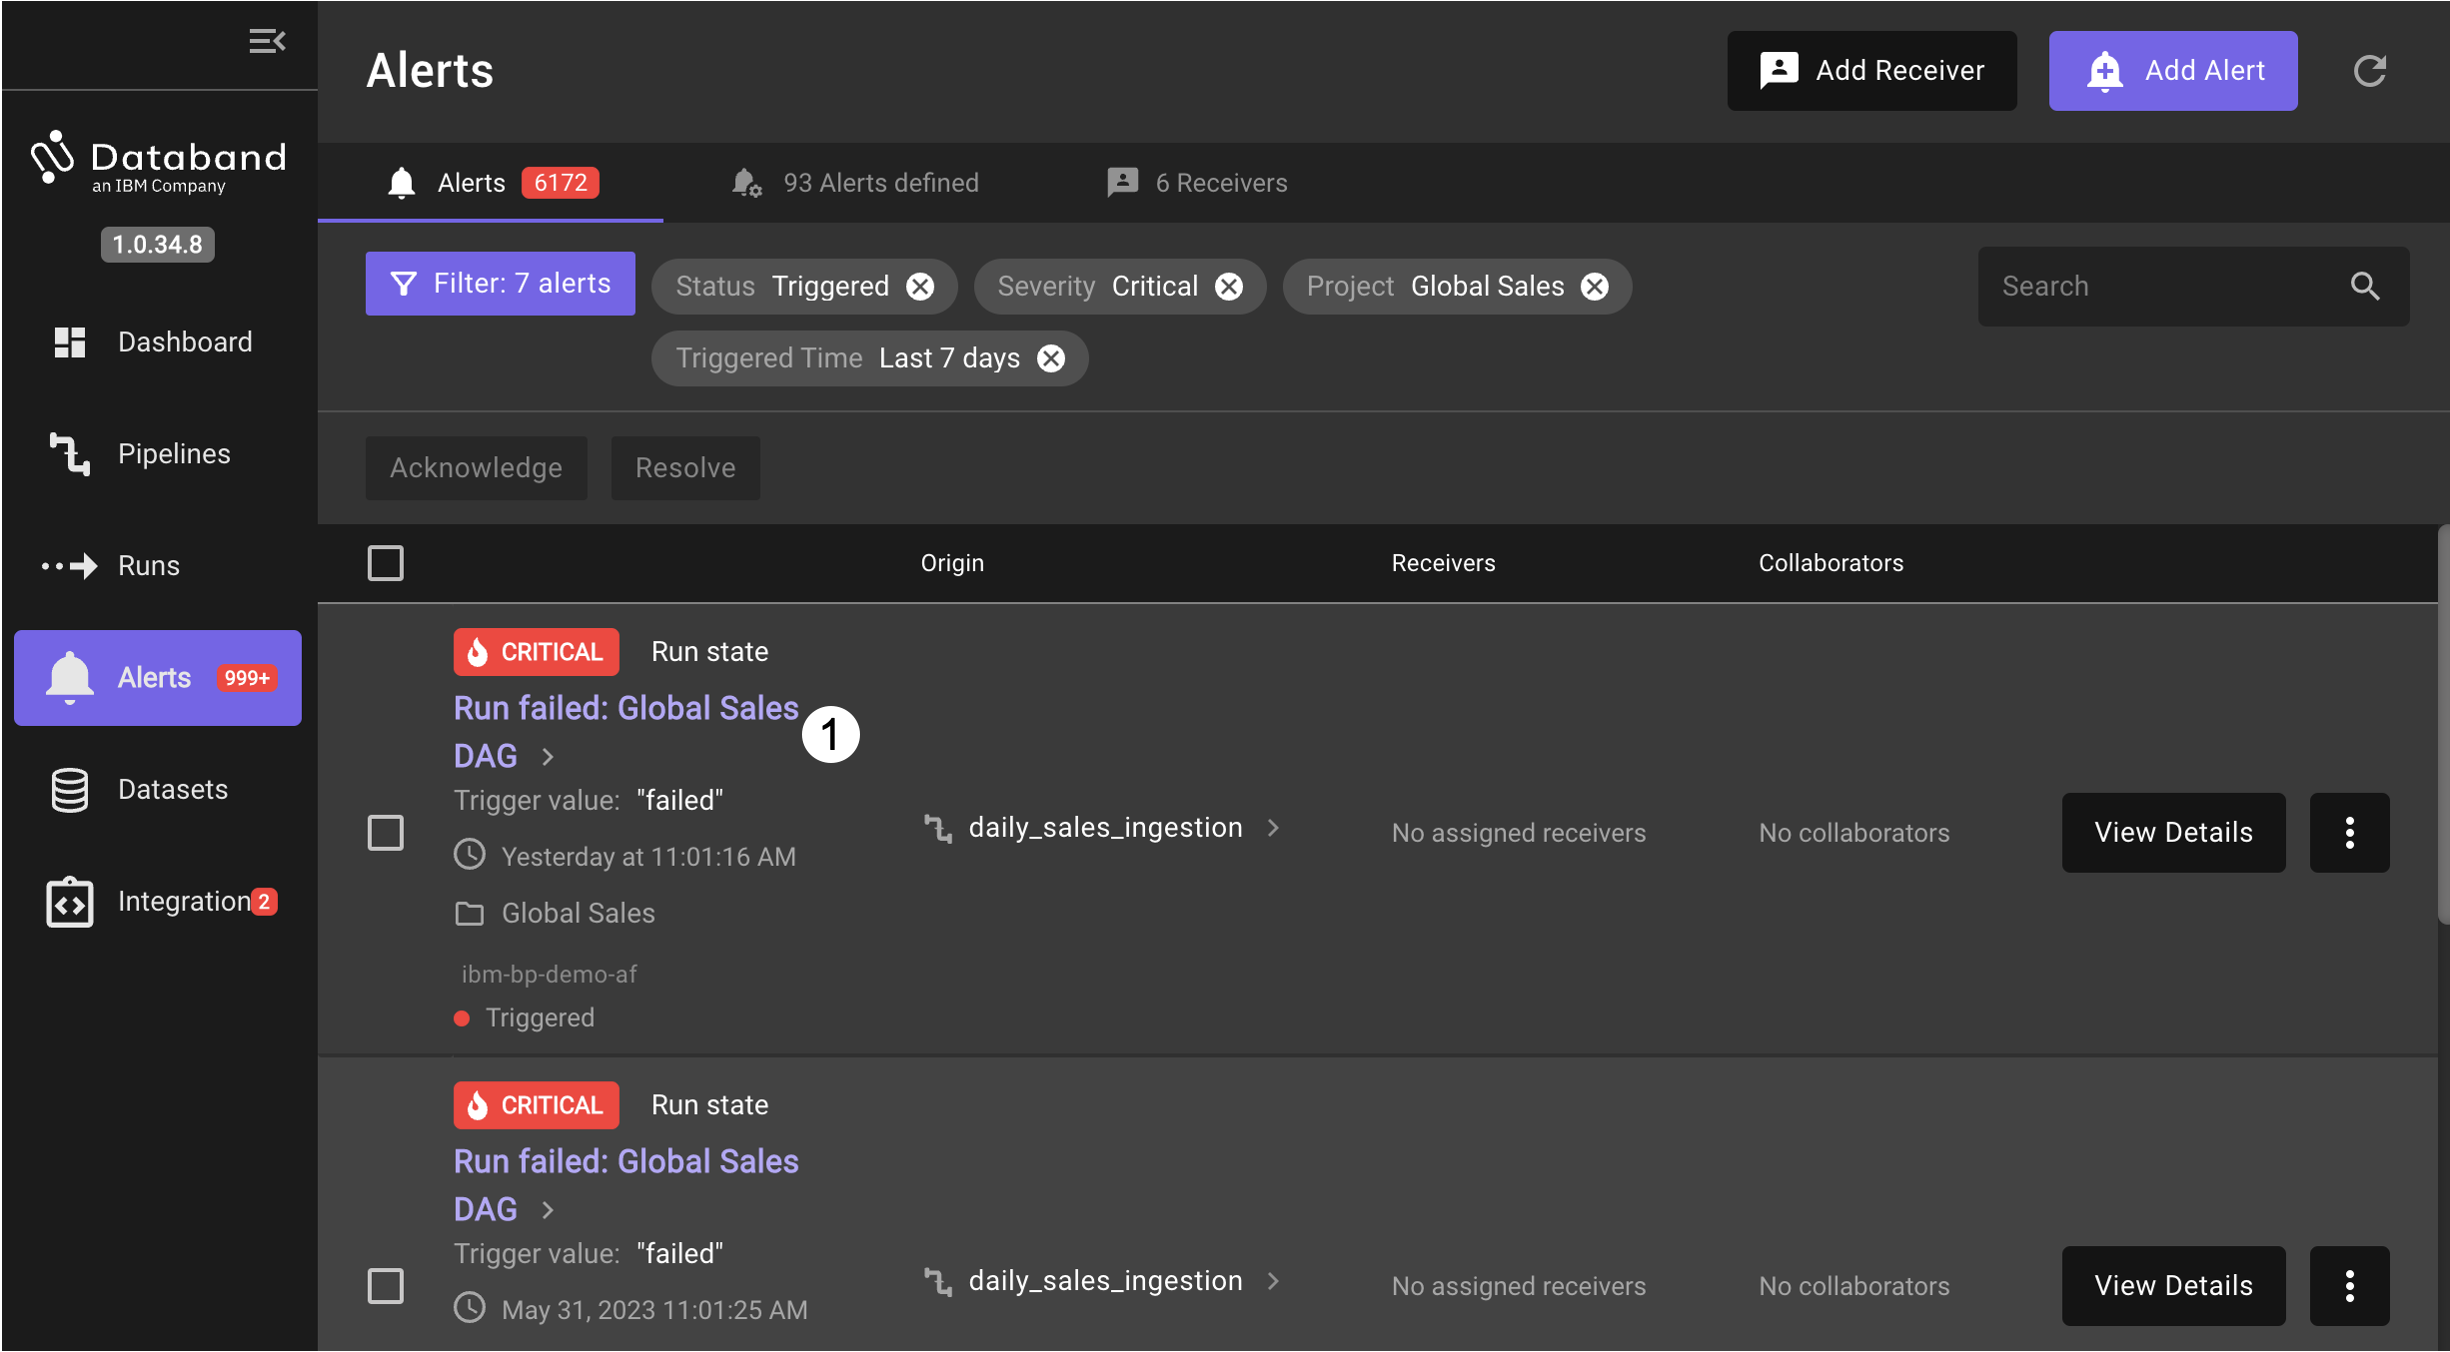Click the Resolve button
Screen dimensions: 2450x1352
pos(684,468)
